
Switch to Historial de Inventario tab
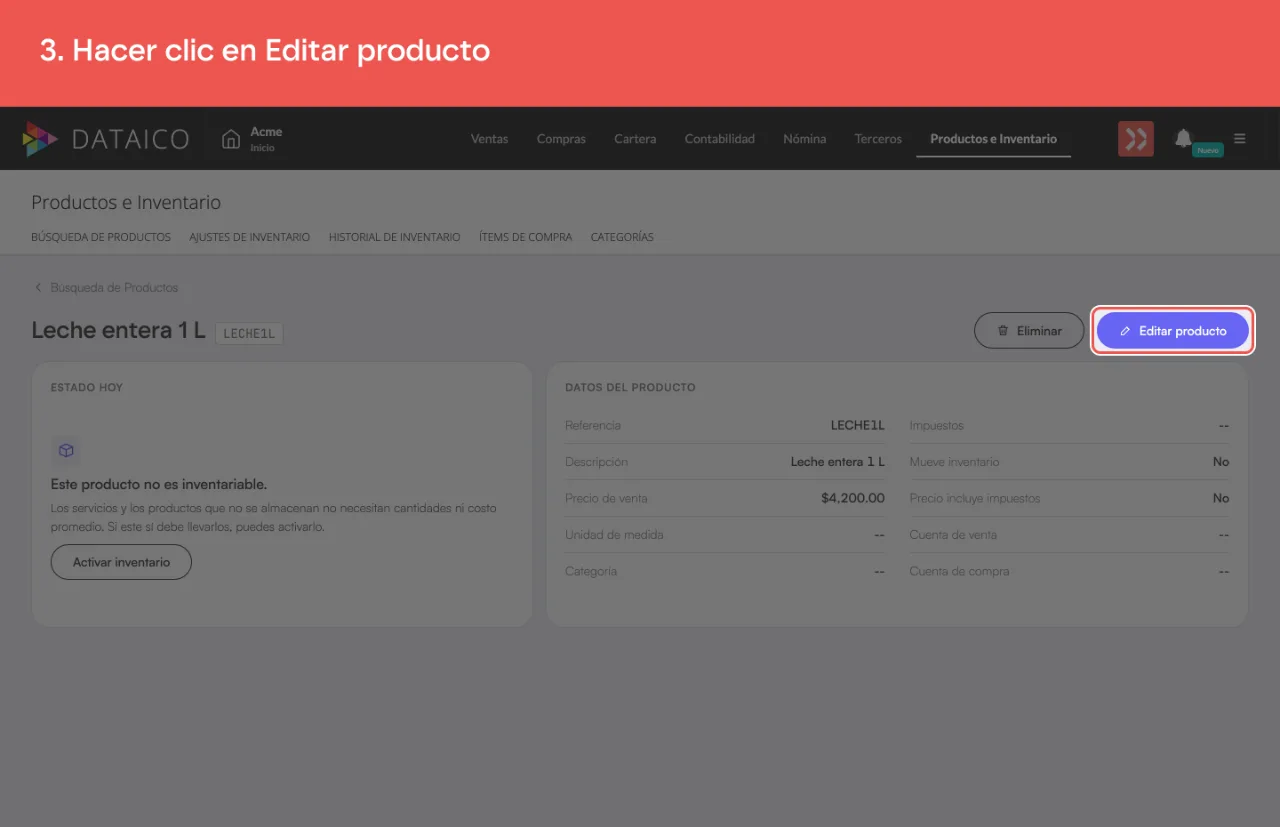(394, 238)
